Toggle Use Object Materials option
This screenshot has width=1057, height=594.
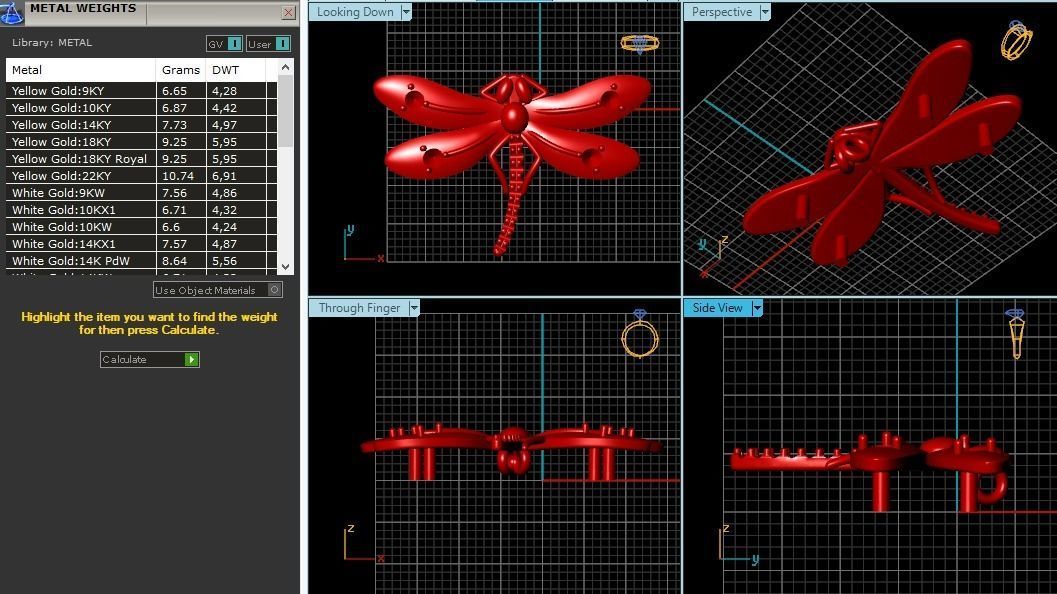218,290
